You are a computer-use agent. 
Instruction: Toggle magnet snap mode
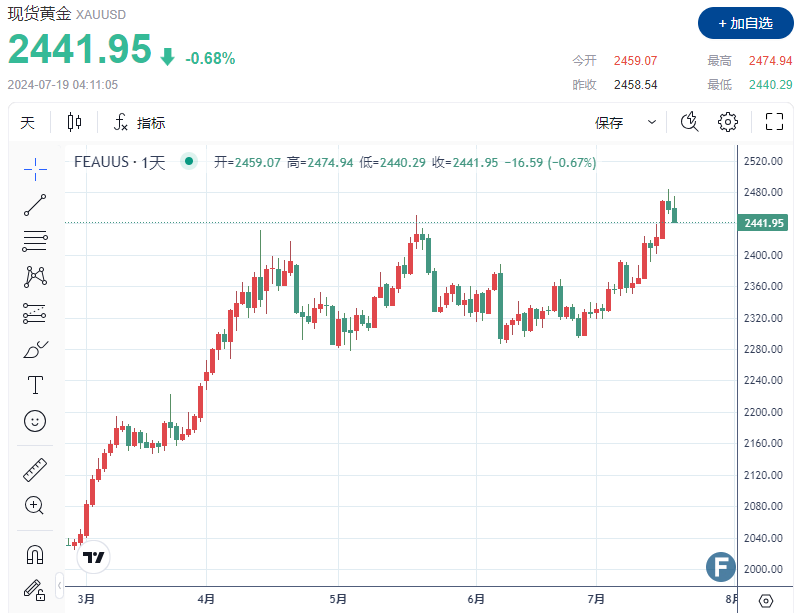[x=35, y=555]
